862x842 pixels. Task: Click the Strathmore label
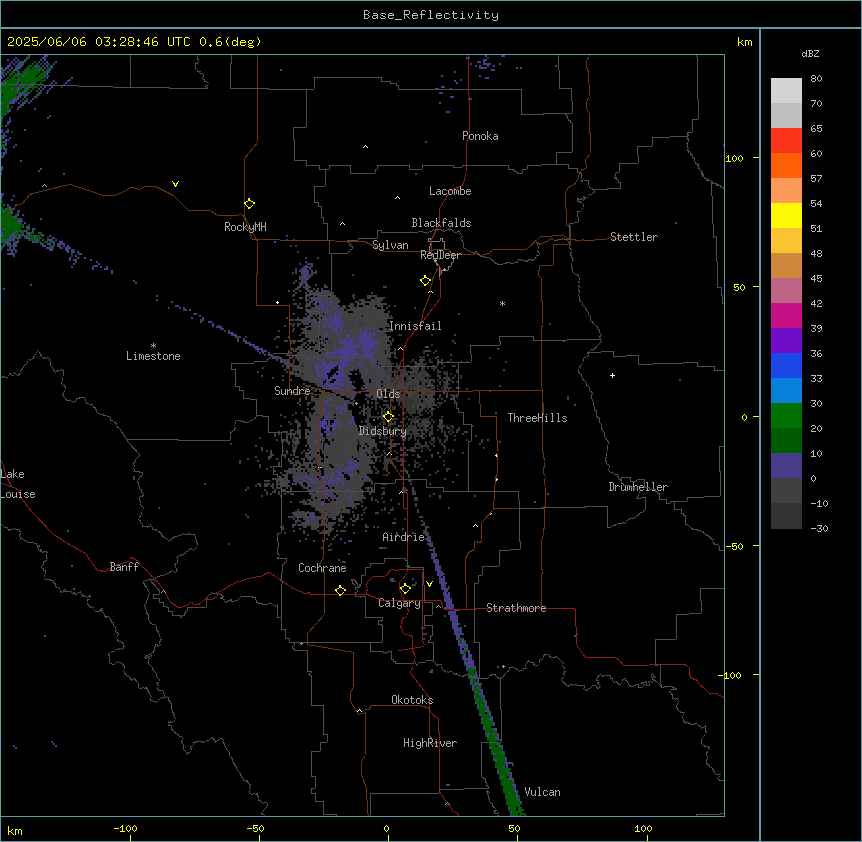click(x=516, y=608)
